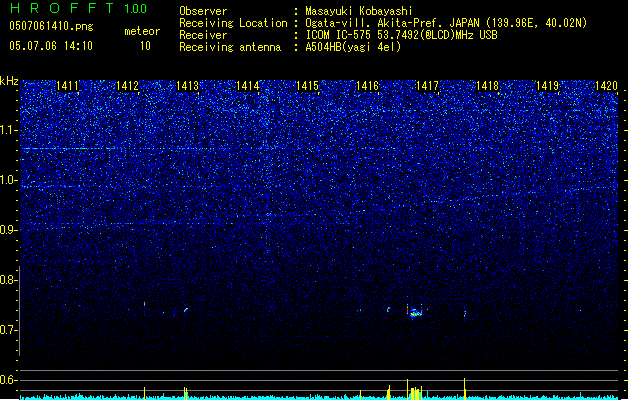
Task: Click the date stamp 05.07.06 14:10
Action: 51,46
